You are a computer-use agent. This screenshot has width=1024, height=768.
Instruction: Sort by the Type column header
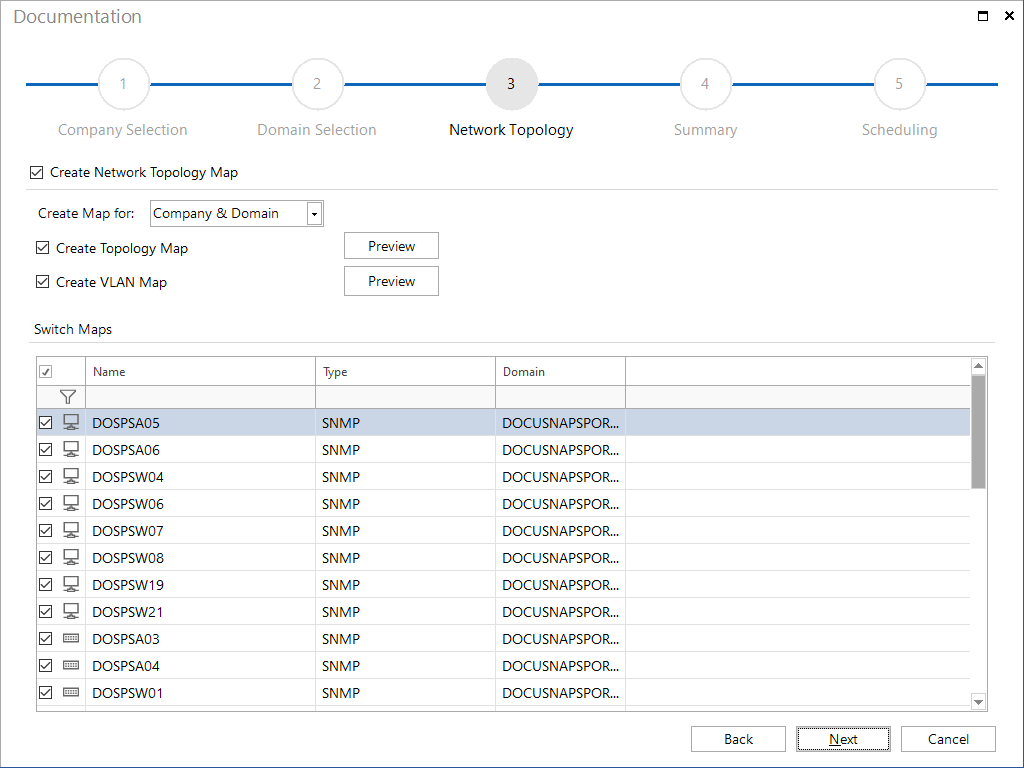406,372
